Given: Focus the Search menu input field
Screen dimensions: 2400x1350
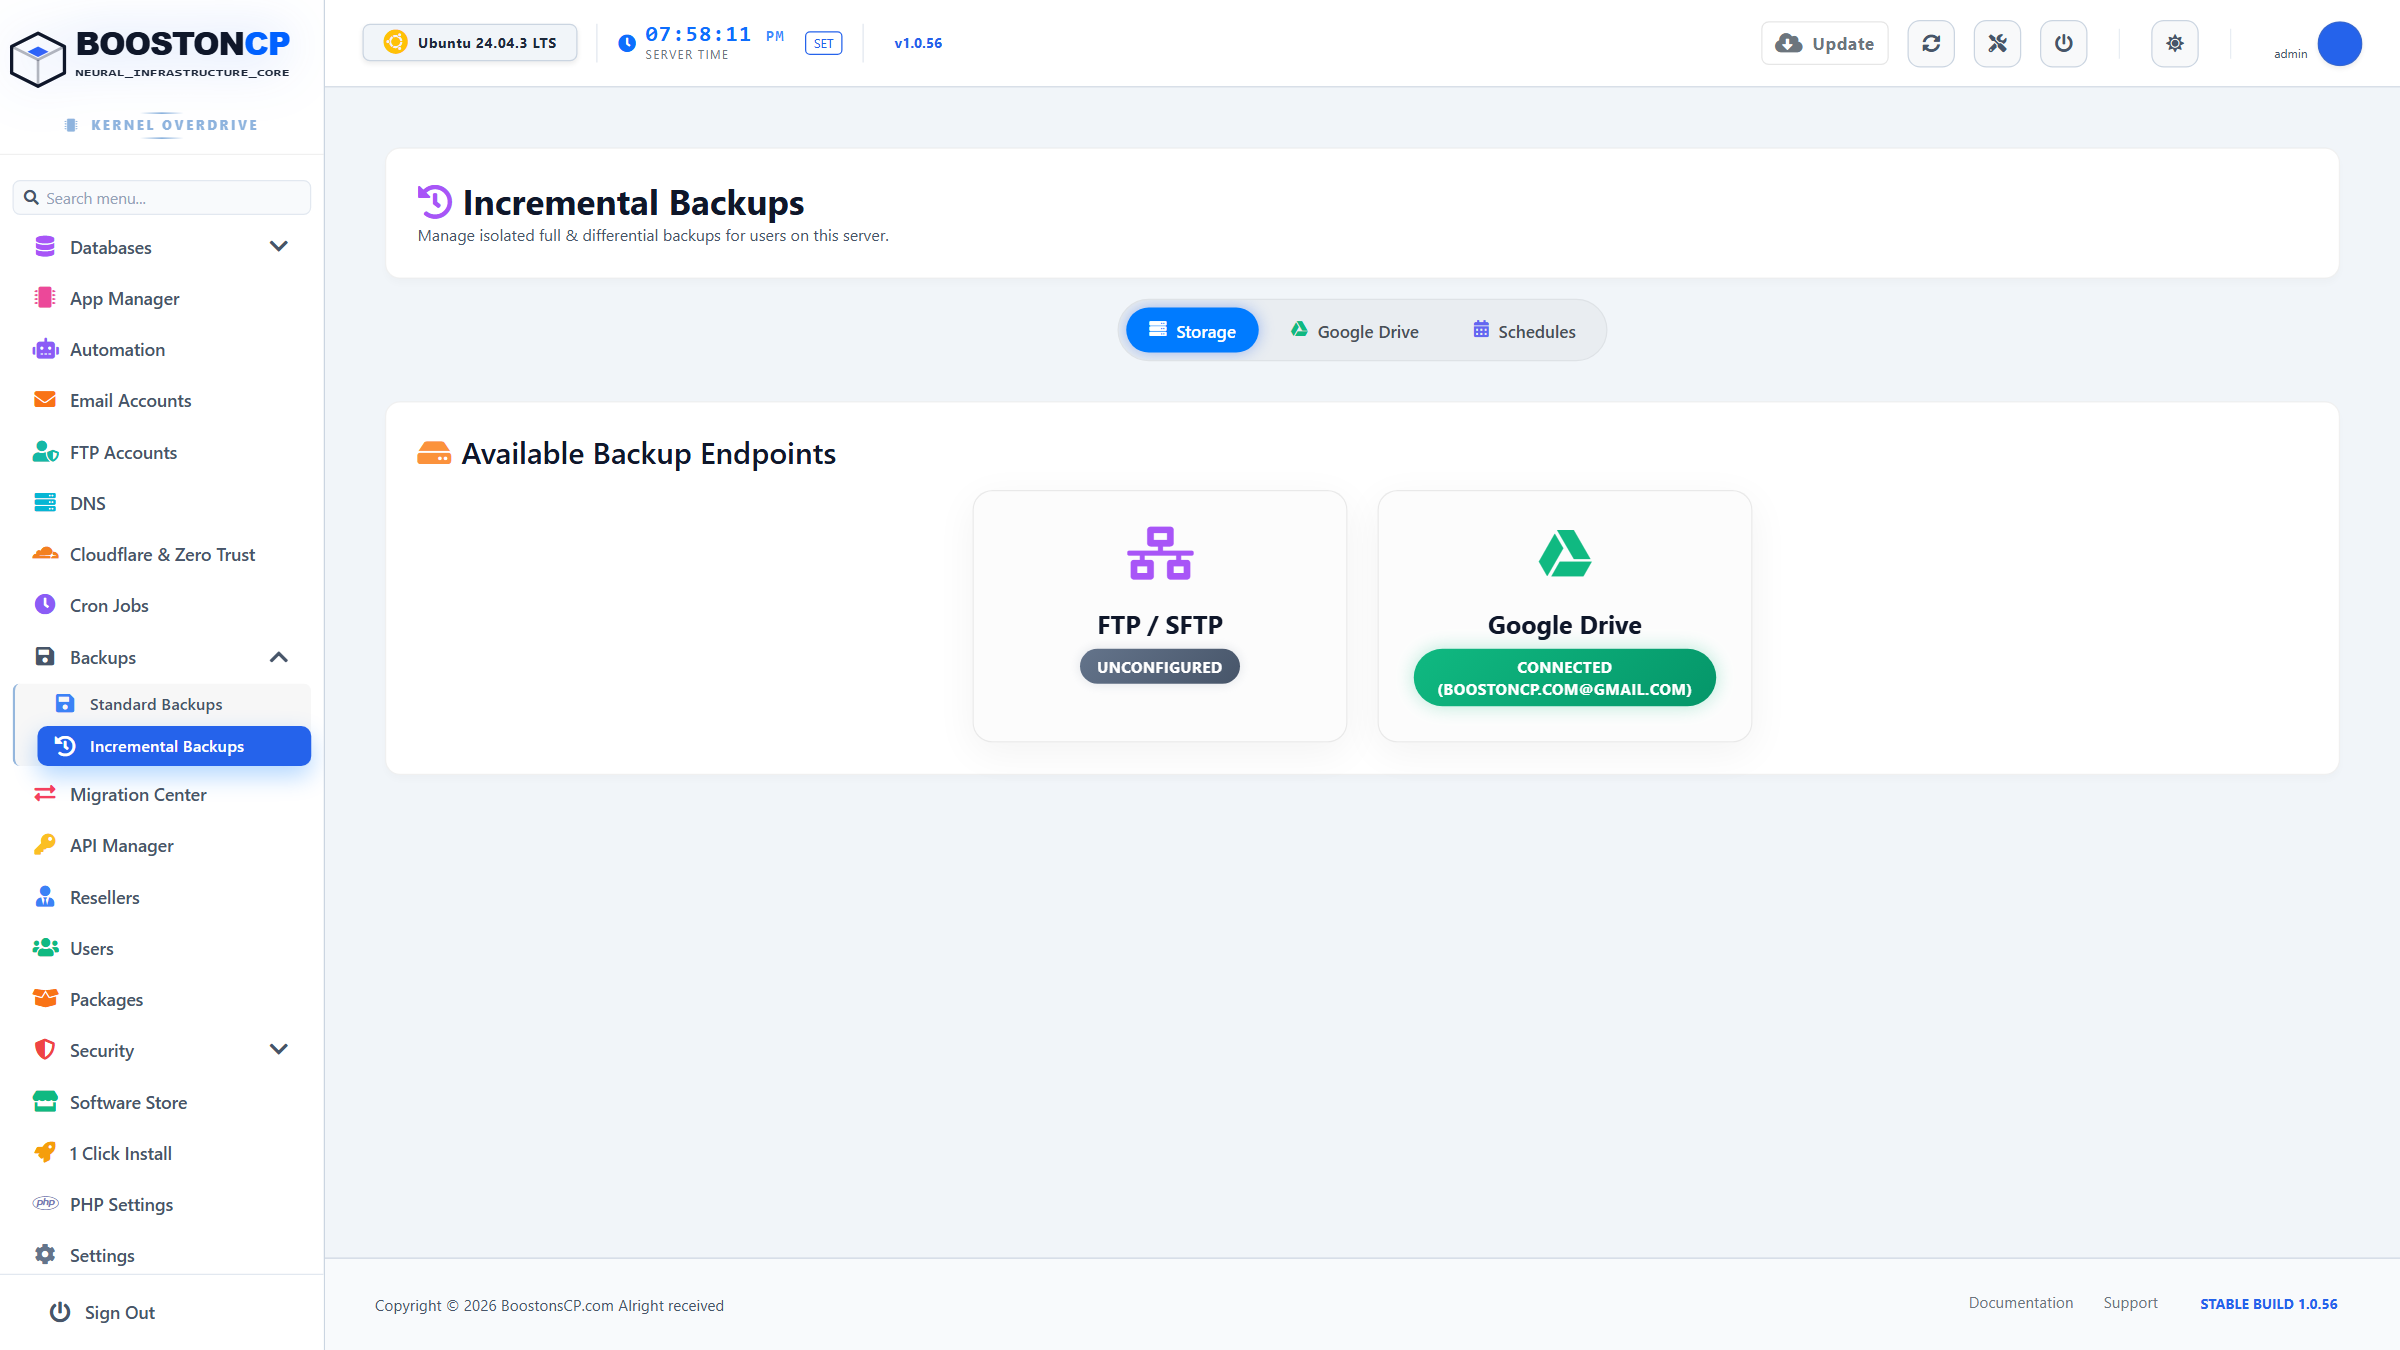Looking at the screenshot, I should click(x=162, y=198).
